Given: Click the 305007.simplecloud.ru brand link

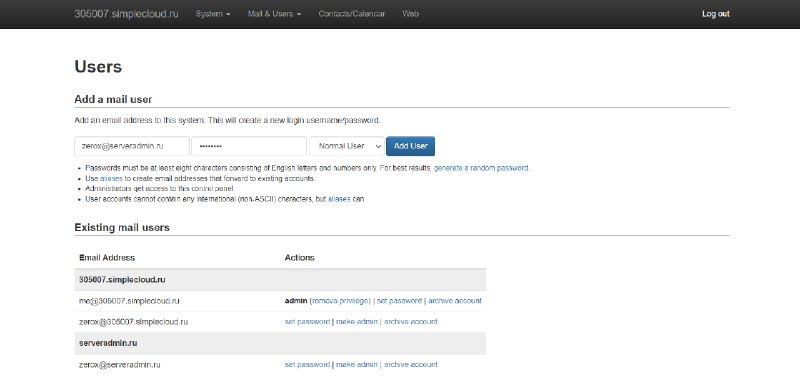Looking at the screenshot, I should pyautogui.click(x=127, y=14).
